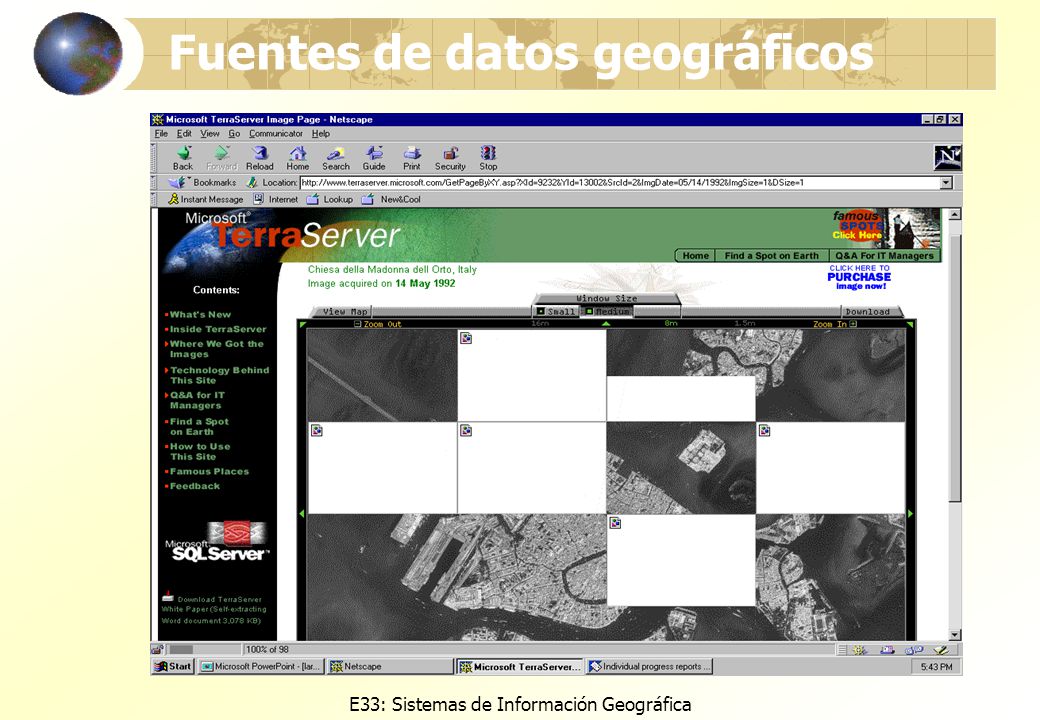
Task: Download TerraServer White Paper link
Action: [214, 609]
